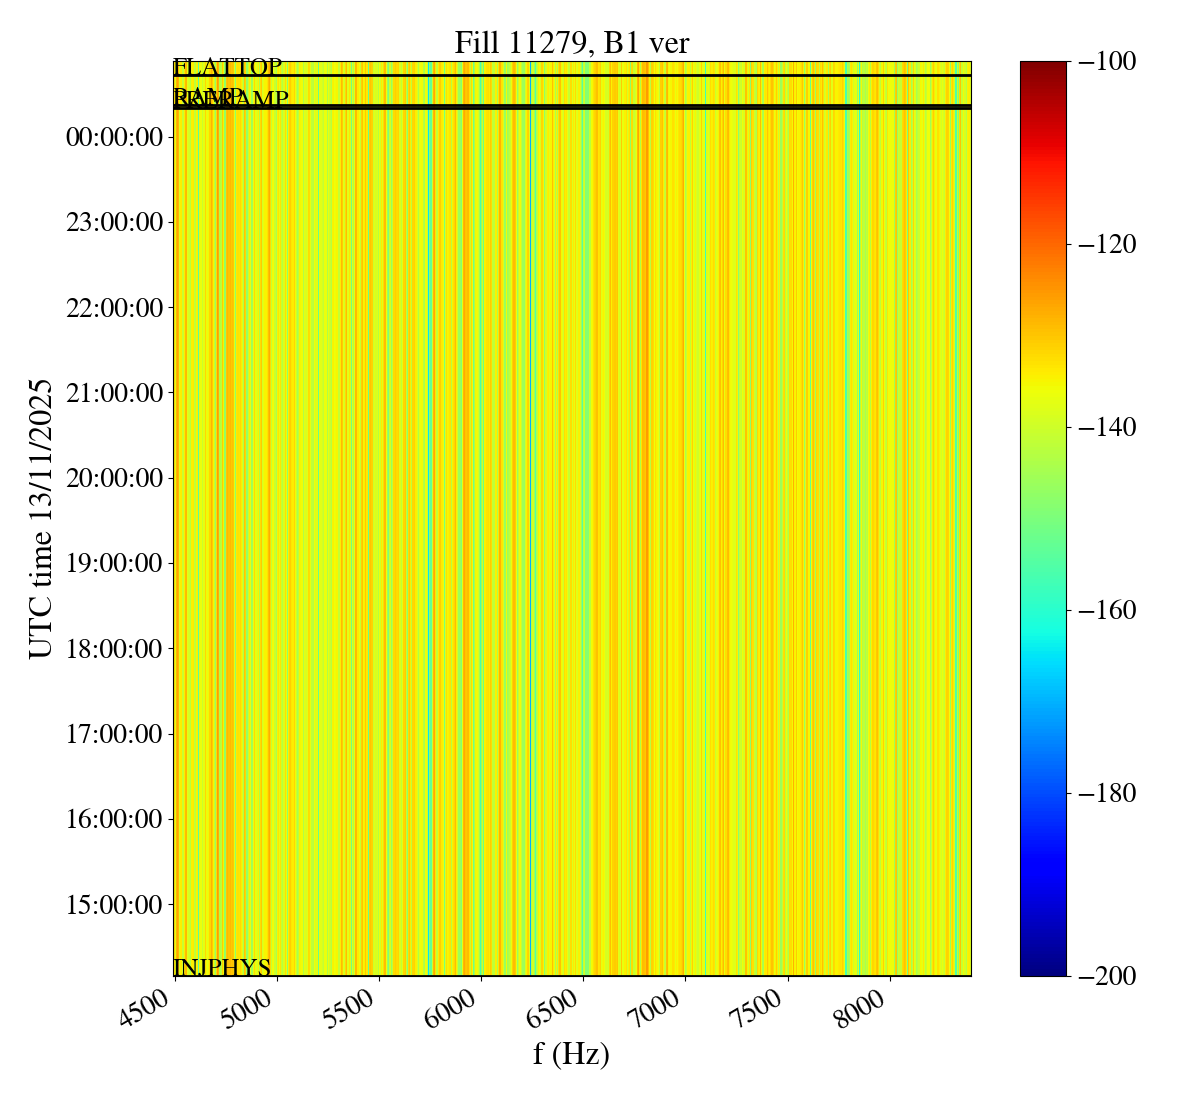The image size is (1200, 1100).
Task: Click the "UTC time 13/11/2025" y-axis label
Action: [x=40, y=518]
